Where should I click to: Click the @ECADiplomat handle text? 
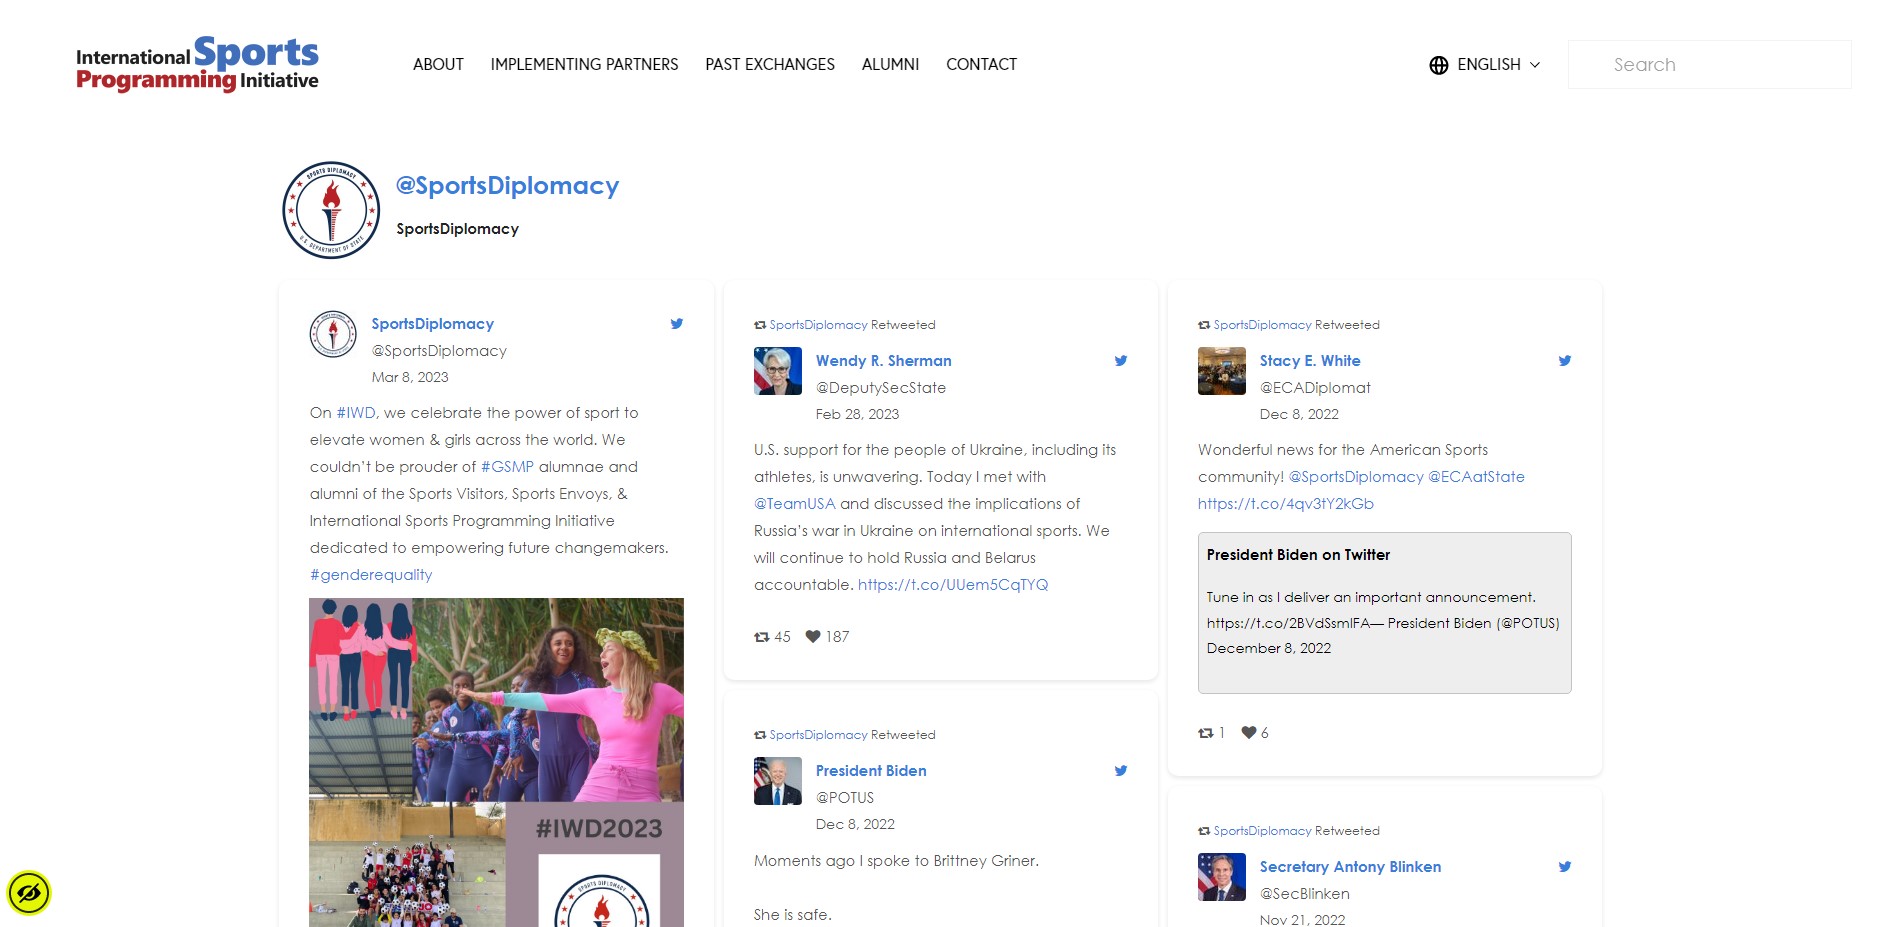[x=1315, y=388]
